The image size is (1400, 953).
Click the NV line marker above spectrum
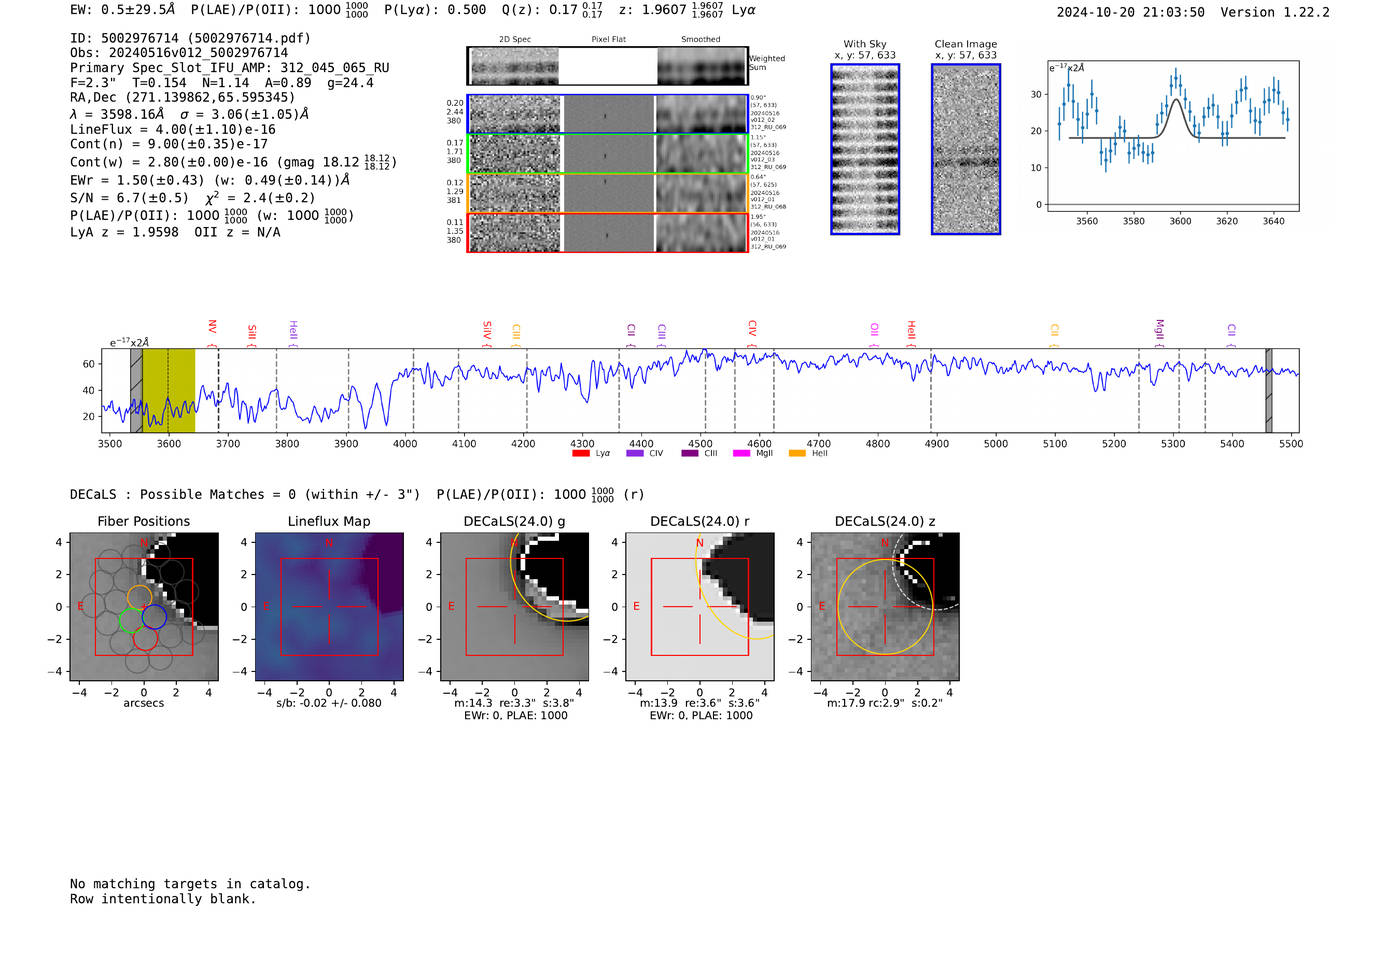click(x=212, y=328)
